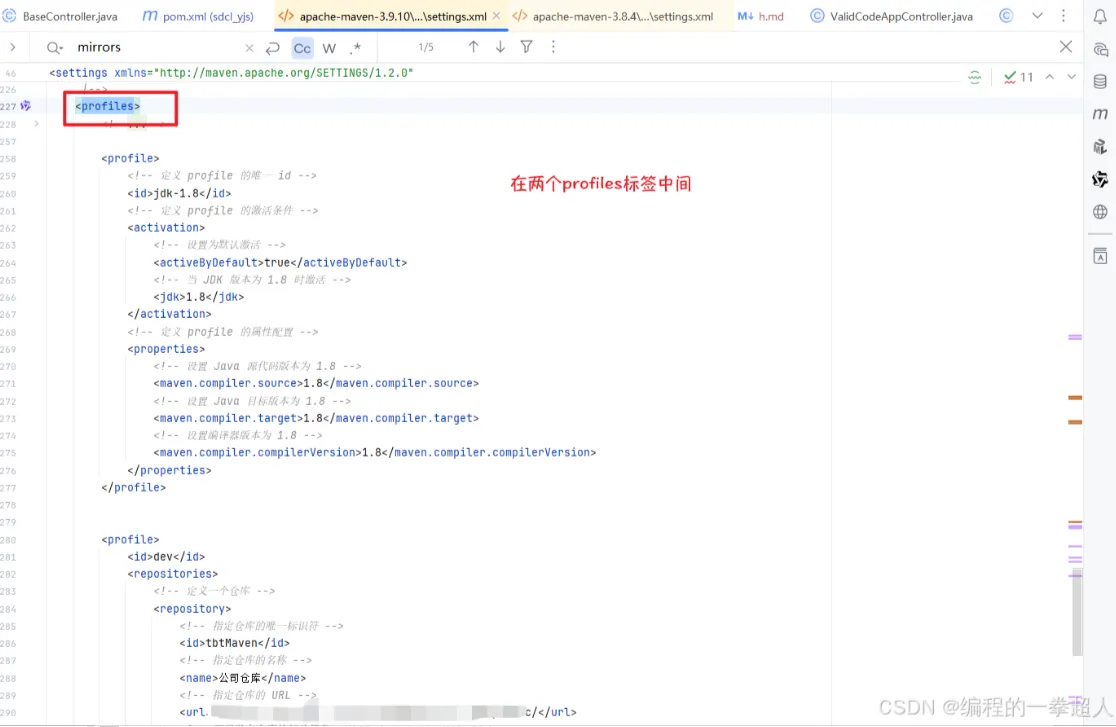Toggle Match Case Cc option
This screenshot has height=727, width=1116.
302,48
